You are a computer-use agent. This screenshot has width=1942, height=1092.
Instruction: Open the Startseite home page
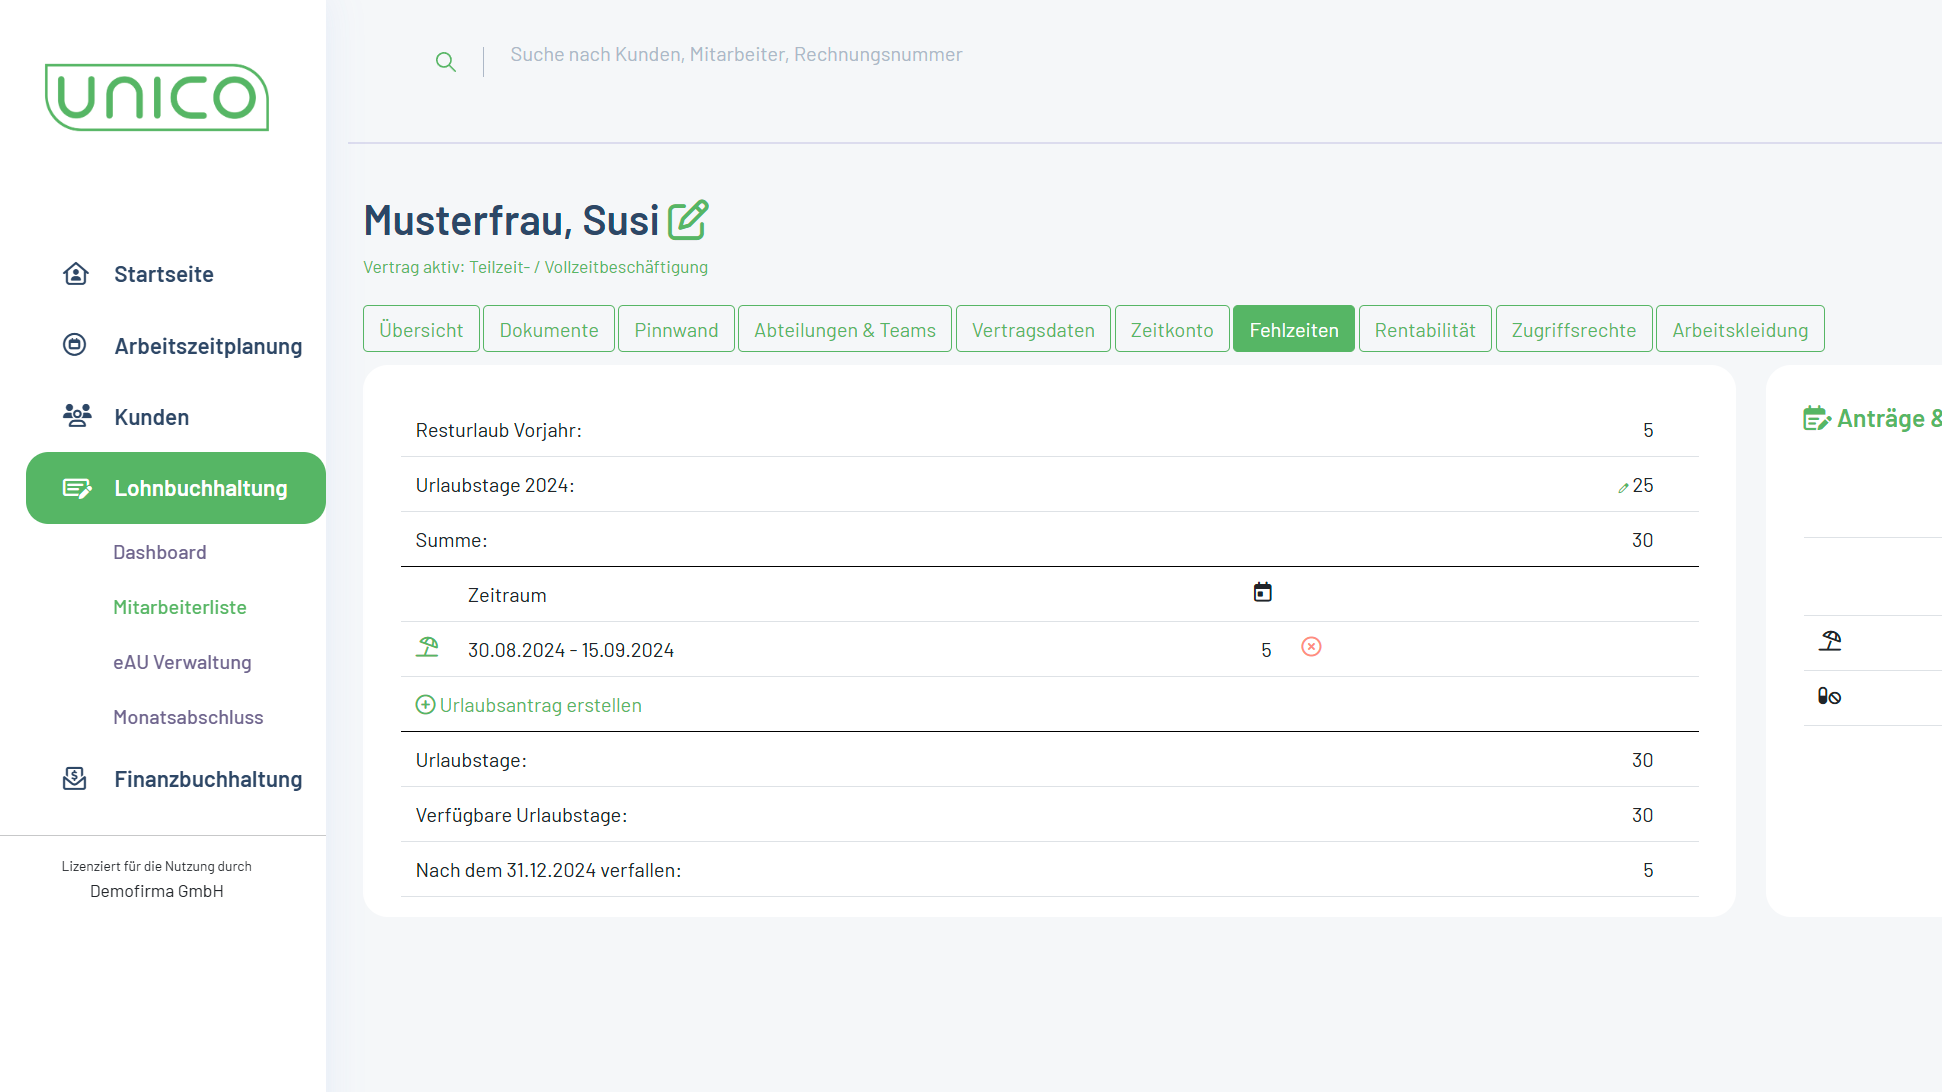[164, 274]
